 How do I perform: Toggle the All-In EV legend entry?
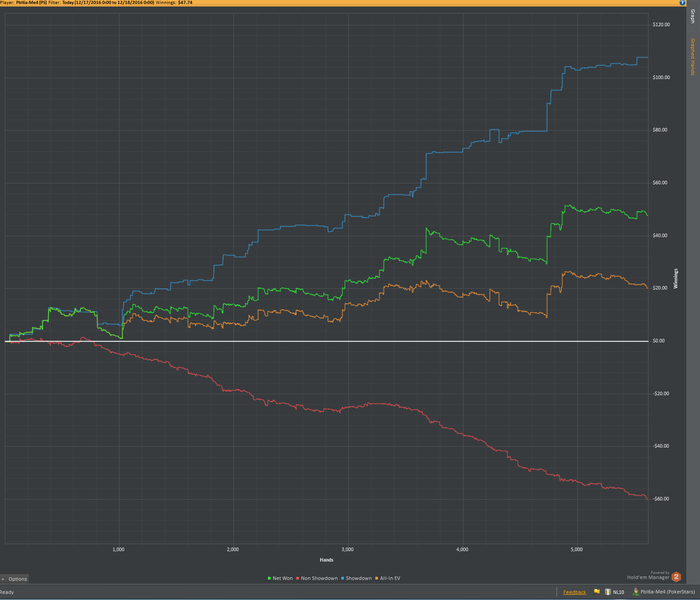388,578
